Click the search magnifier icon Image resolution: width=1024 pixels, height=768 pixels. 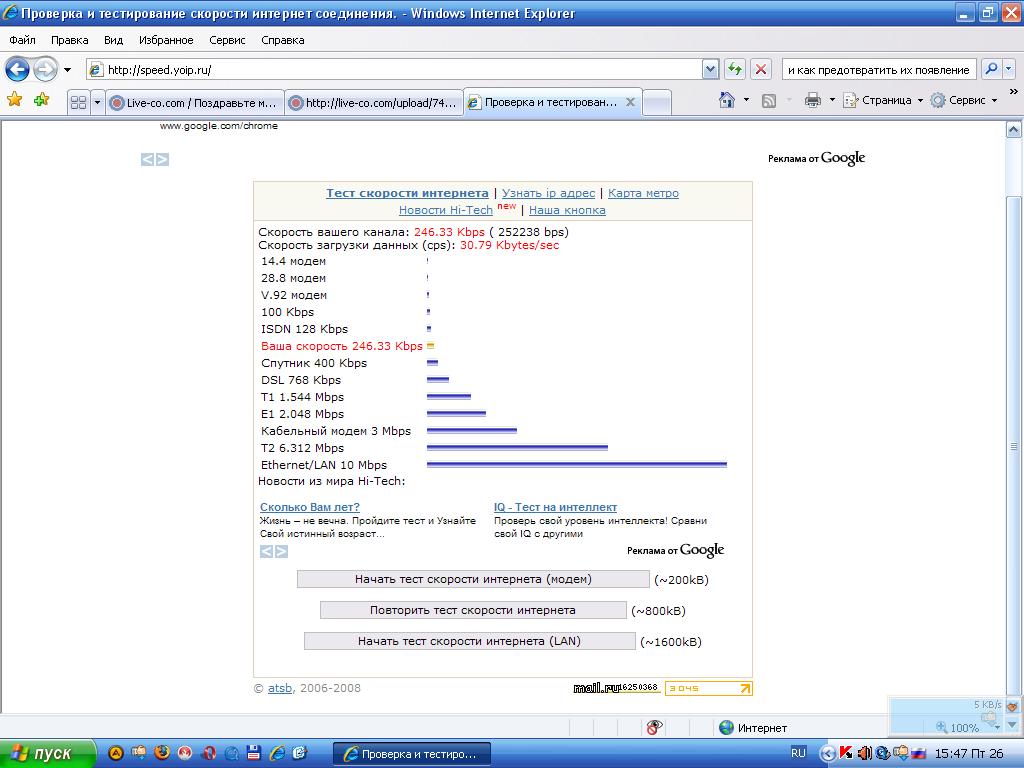click(989, 69)
